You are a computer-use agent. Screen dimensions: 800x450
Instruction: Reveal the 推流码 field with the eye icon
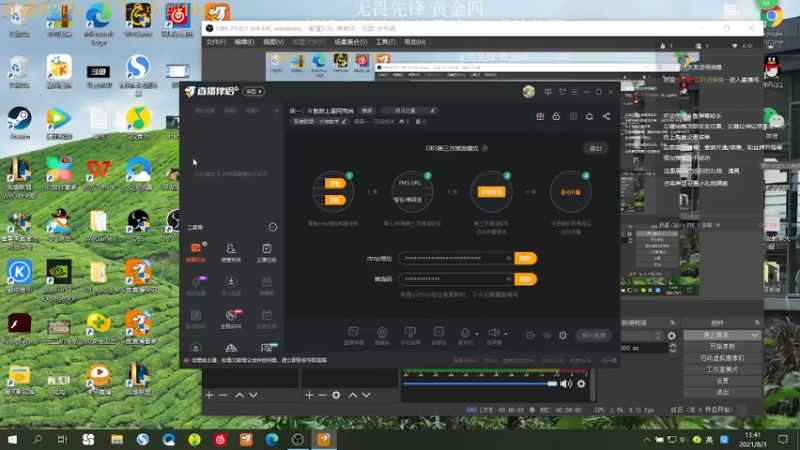pyautogui.click(x=509, y=279)
